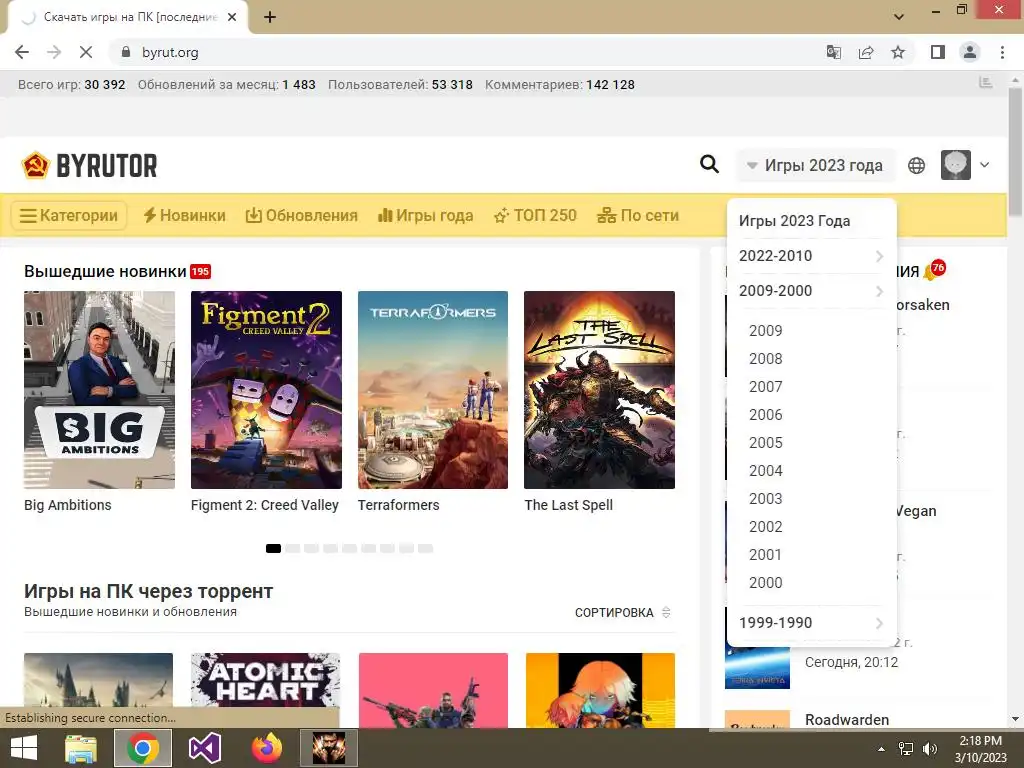Viewport: 1024px width, 768px height.
Task: Open the Figment 2 cover thumbnail
Action: pos(266,390)
